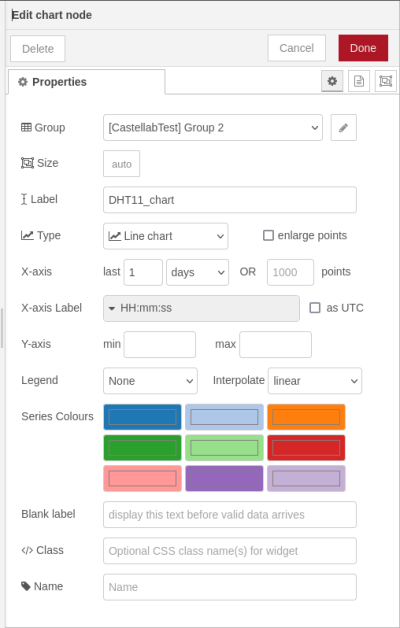This screenshot has width=400, height=628.
Task: Click the Done button
Action: (363, 48)
